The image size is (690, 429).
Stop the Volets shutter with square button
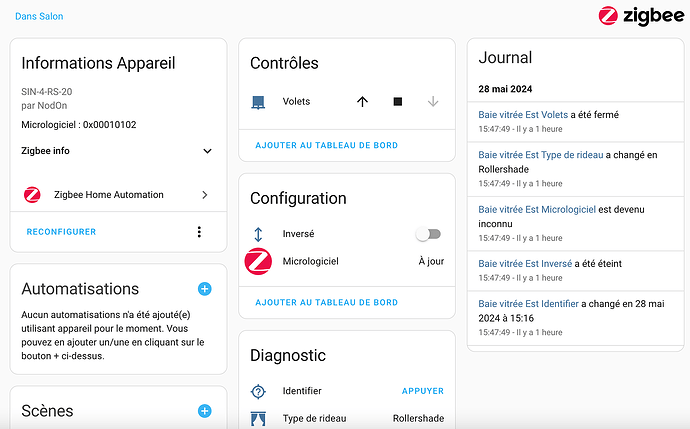click(x=398, y=102)
